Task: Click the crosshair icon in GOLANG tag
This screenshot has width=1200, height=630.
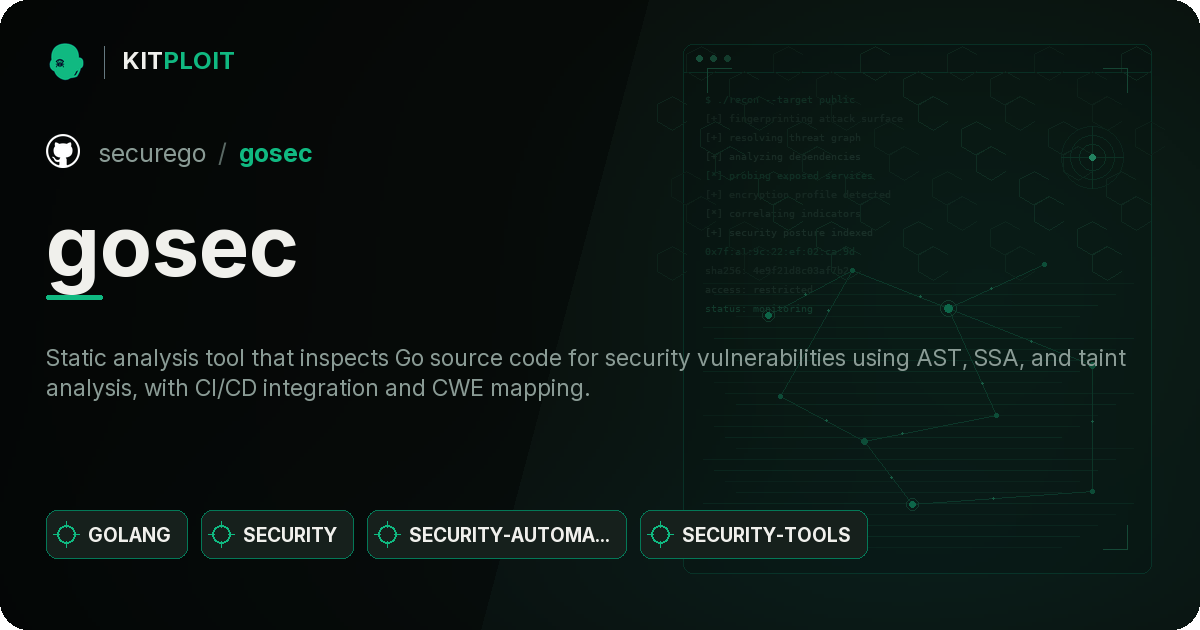Action: coord(67,534)
